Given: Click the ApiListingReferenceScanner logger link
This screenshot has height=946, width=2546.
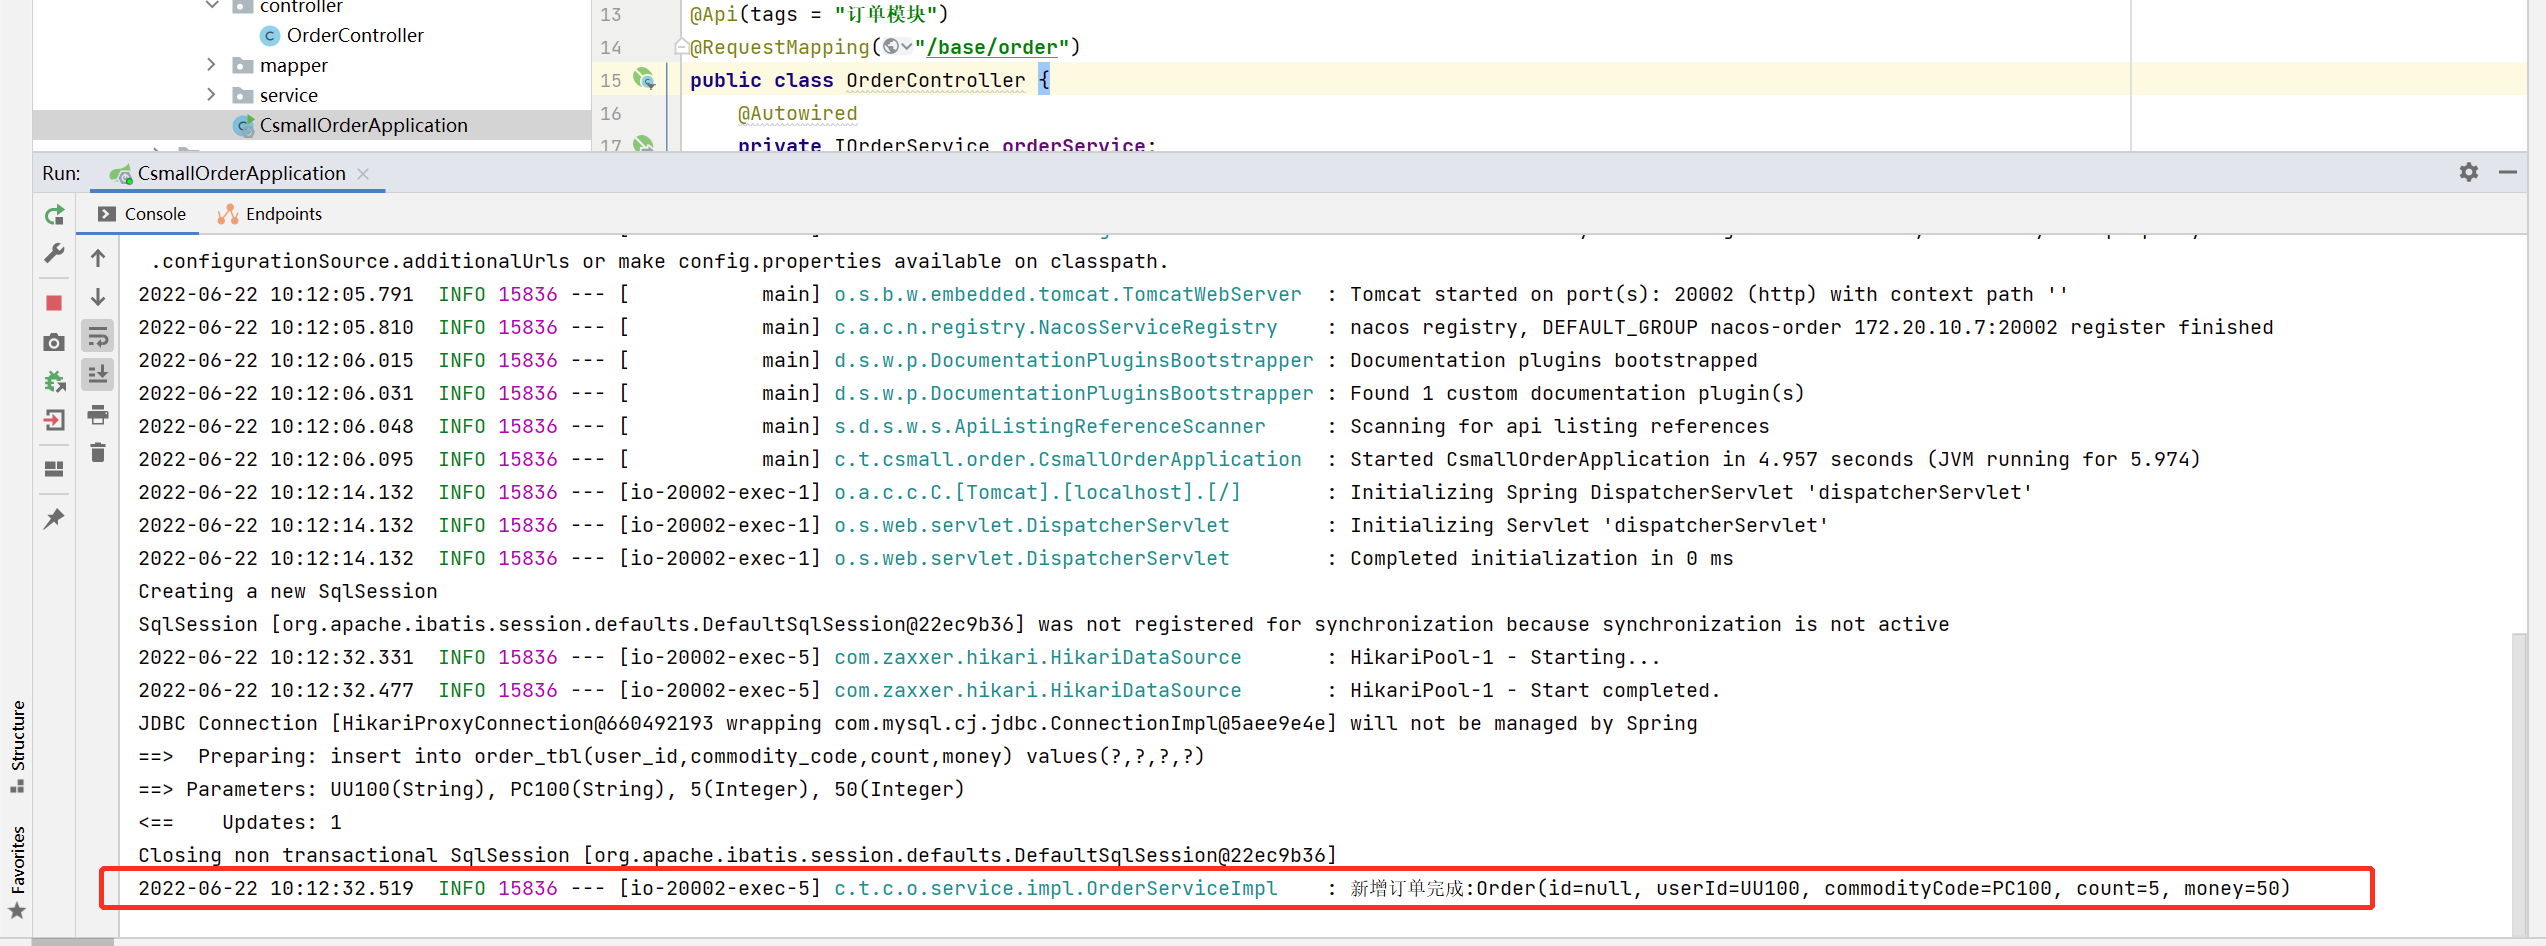Looking at the screenshot, I should click(1050, 426).
